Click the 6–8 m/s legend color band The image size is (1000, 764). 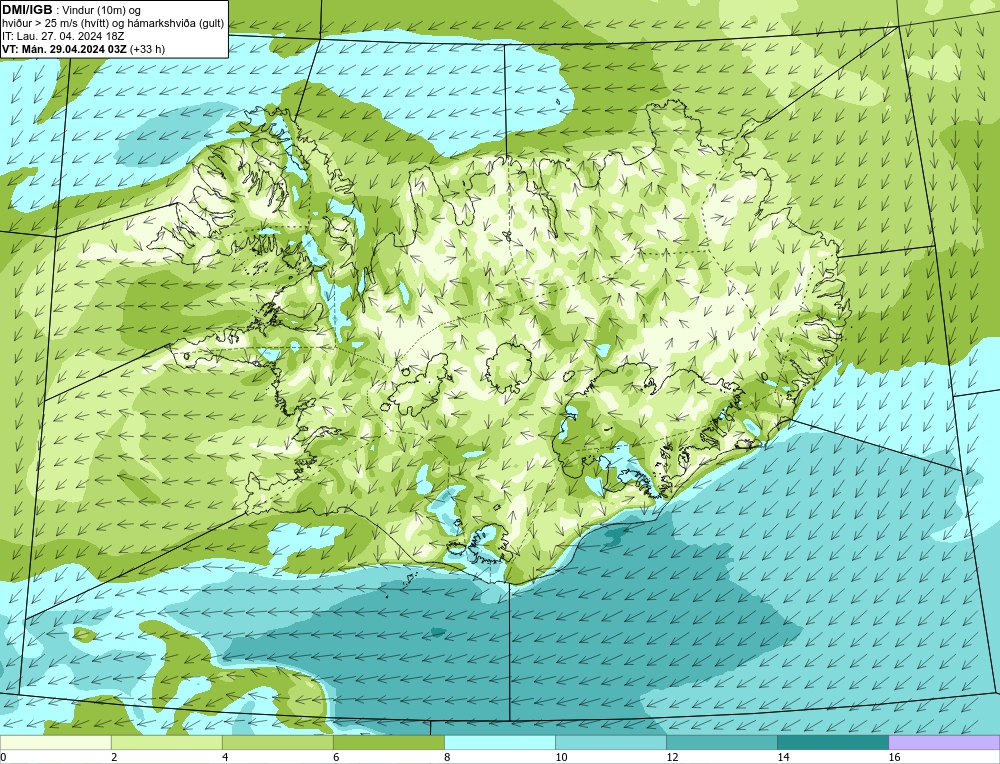[388, 742]
